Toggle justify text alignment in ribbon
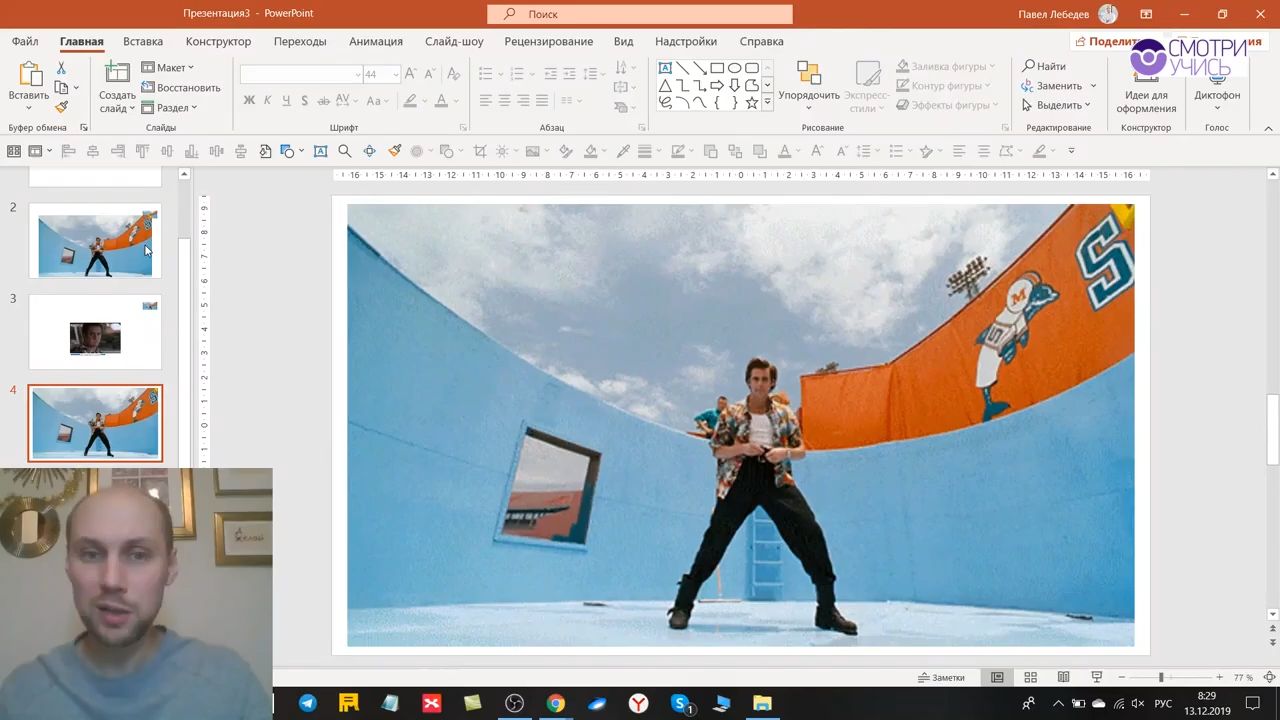This screenshot has width=1280, height=720. [542, 101]
